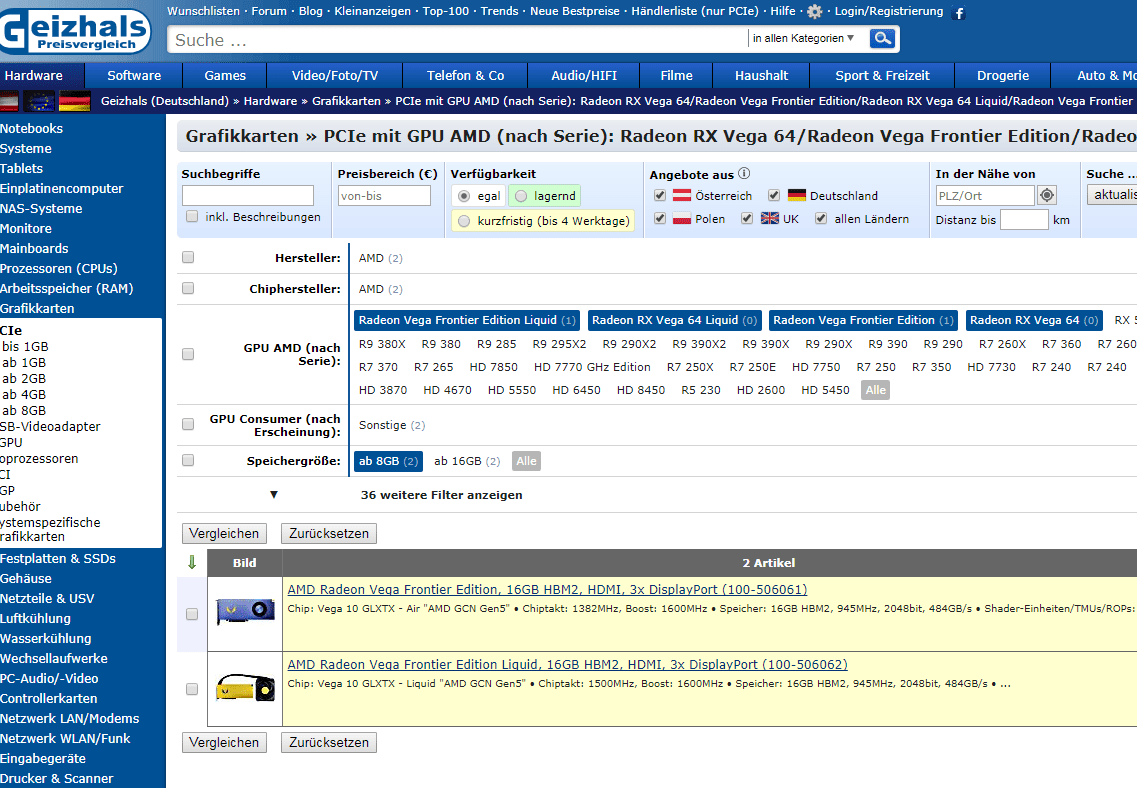Image resolution: width=1137 pixels, height=788 pixels.
Task: Open the Top-100 link
Action: (446, 11)
